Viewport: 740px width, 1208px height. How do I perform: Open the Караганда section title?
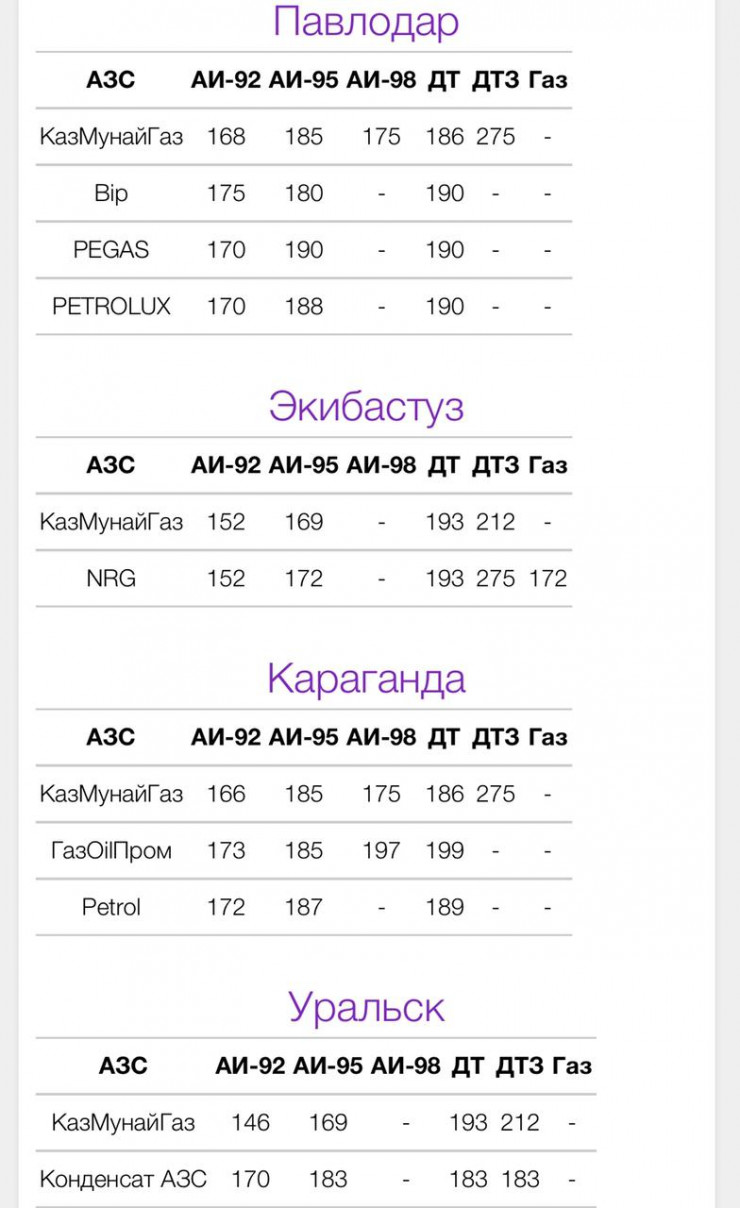tap(366, 679)
